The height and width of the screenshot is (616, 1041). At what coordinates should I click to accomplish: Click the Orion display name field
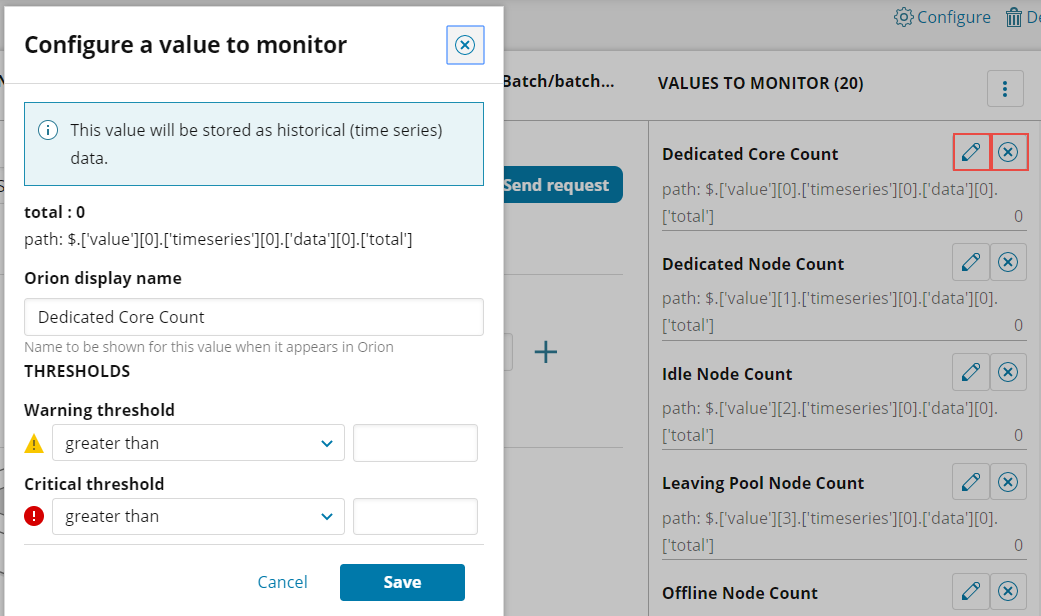(x=254, y=317)
